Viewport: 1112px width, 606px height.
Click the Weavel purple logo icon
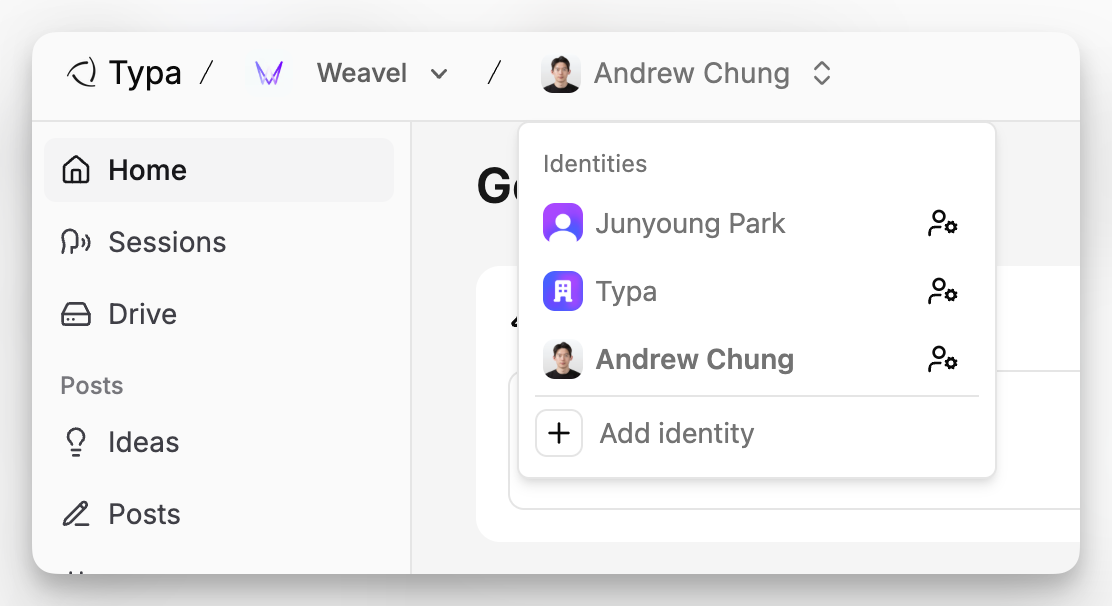point(269,73)
